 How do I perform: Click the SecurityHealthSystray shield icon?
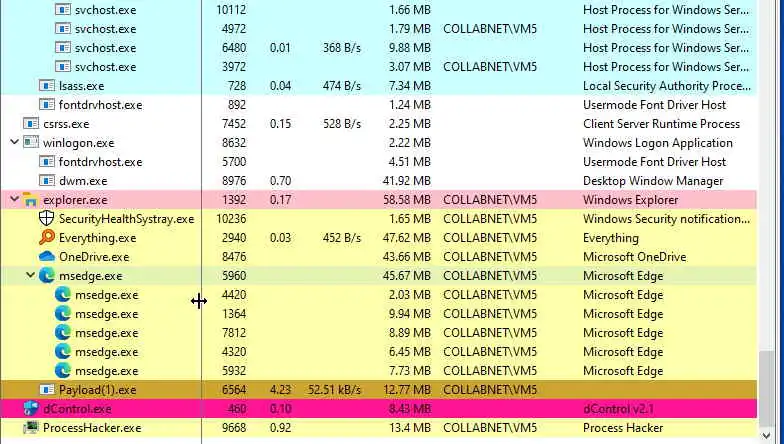pos(46,218)
